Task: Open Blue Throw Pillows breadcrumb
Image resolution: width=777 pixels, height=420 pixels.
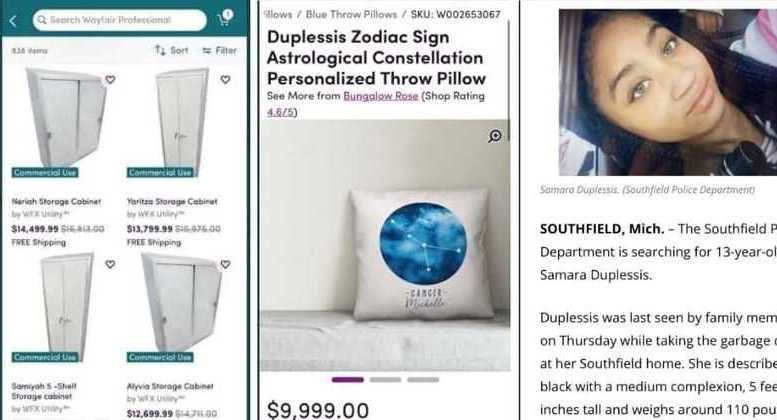Action: pos(351,14)
